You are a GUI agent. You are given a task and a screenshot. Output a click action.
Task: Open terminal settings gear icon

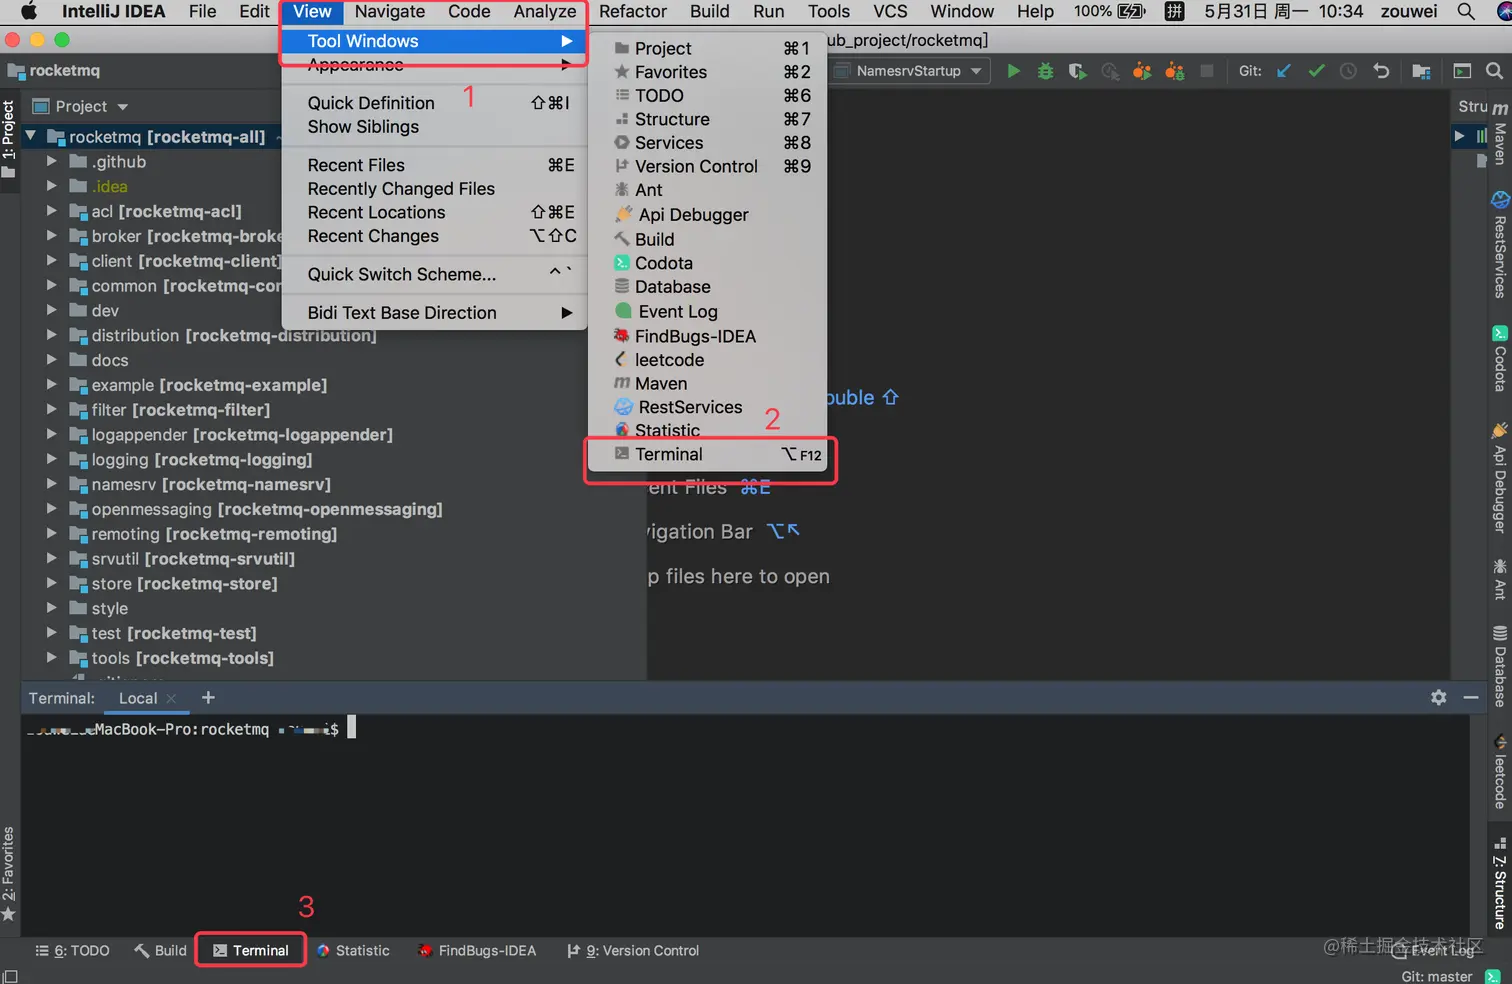click(1439, 698)
